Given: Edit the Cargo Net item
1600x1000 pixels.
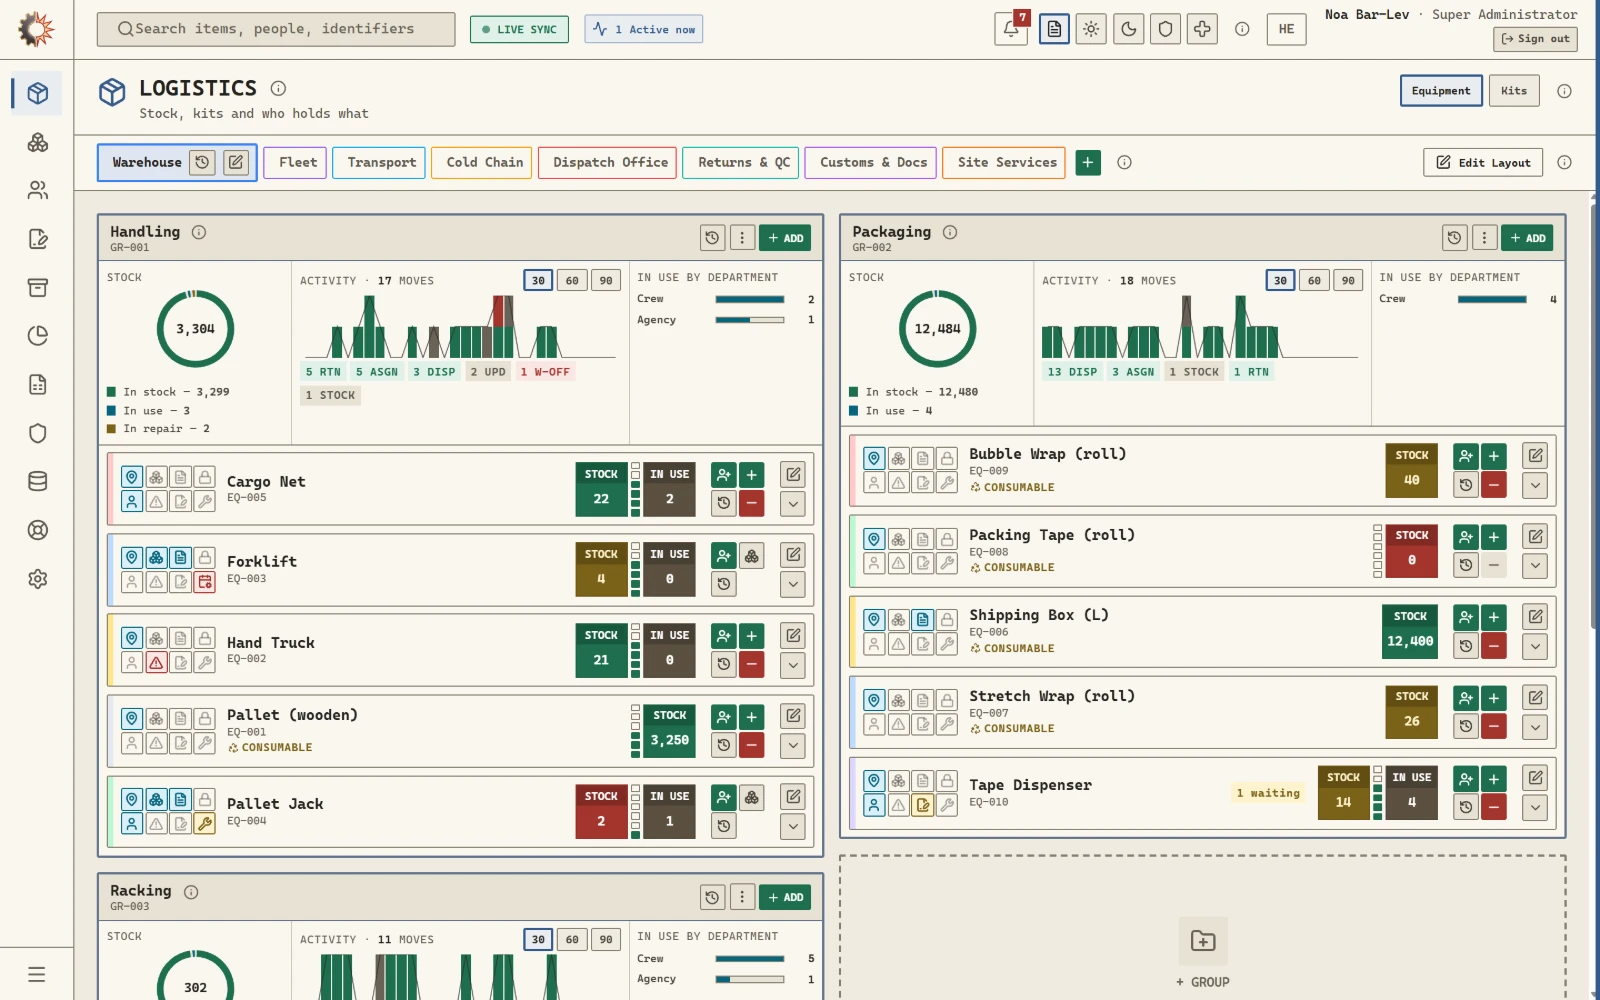Looking at the screenshot, I should point(793,474).
